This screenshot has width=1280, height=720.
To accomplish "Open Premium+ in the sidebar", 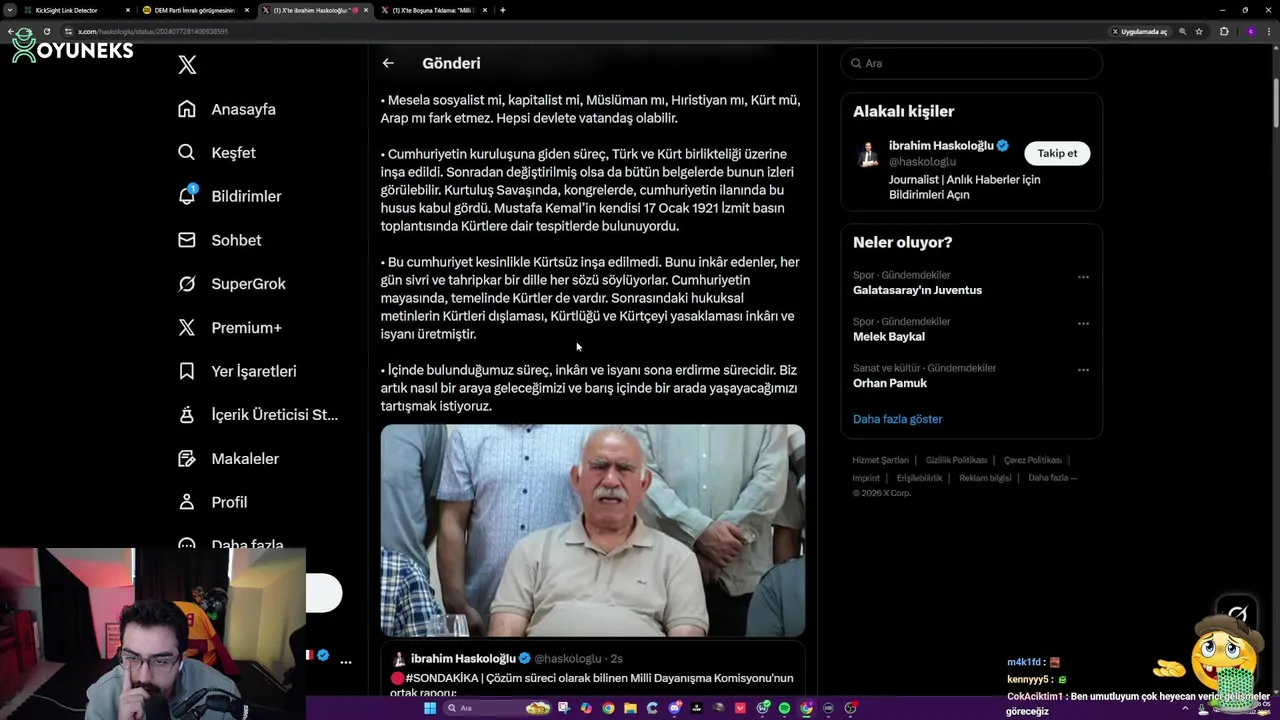I will click(x=246, y=327).
